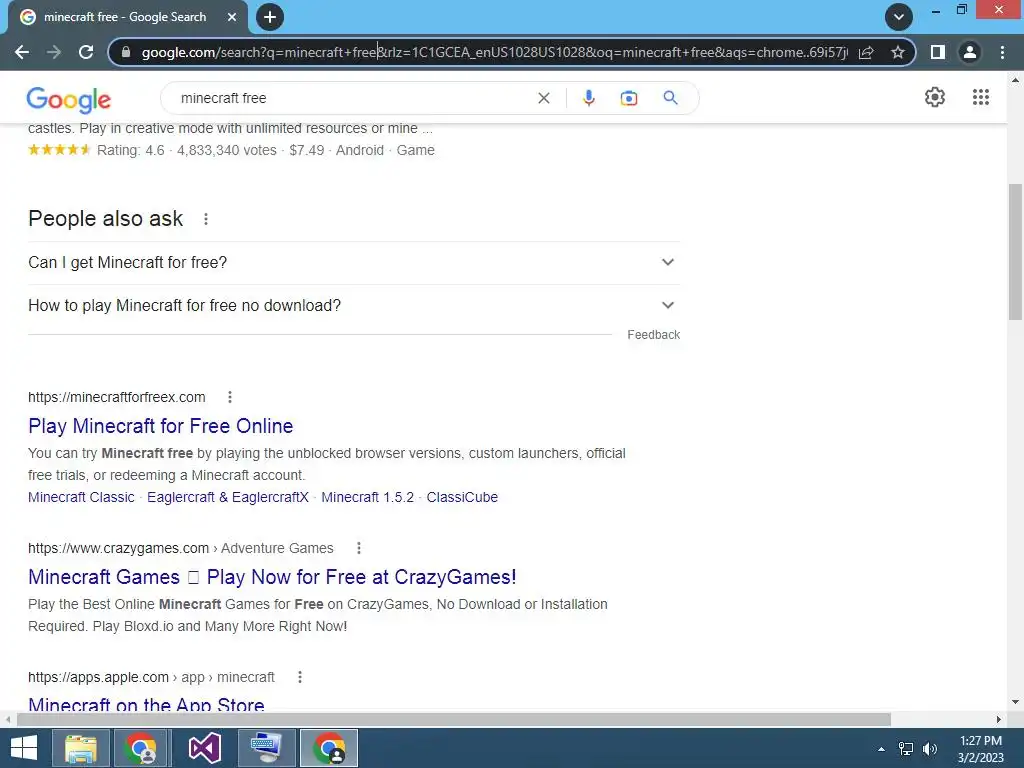Click the Google logo
Viewport: 1024px width, 768px height.
(69, 99)
